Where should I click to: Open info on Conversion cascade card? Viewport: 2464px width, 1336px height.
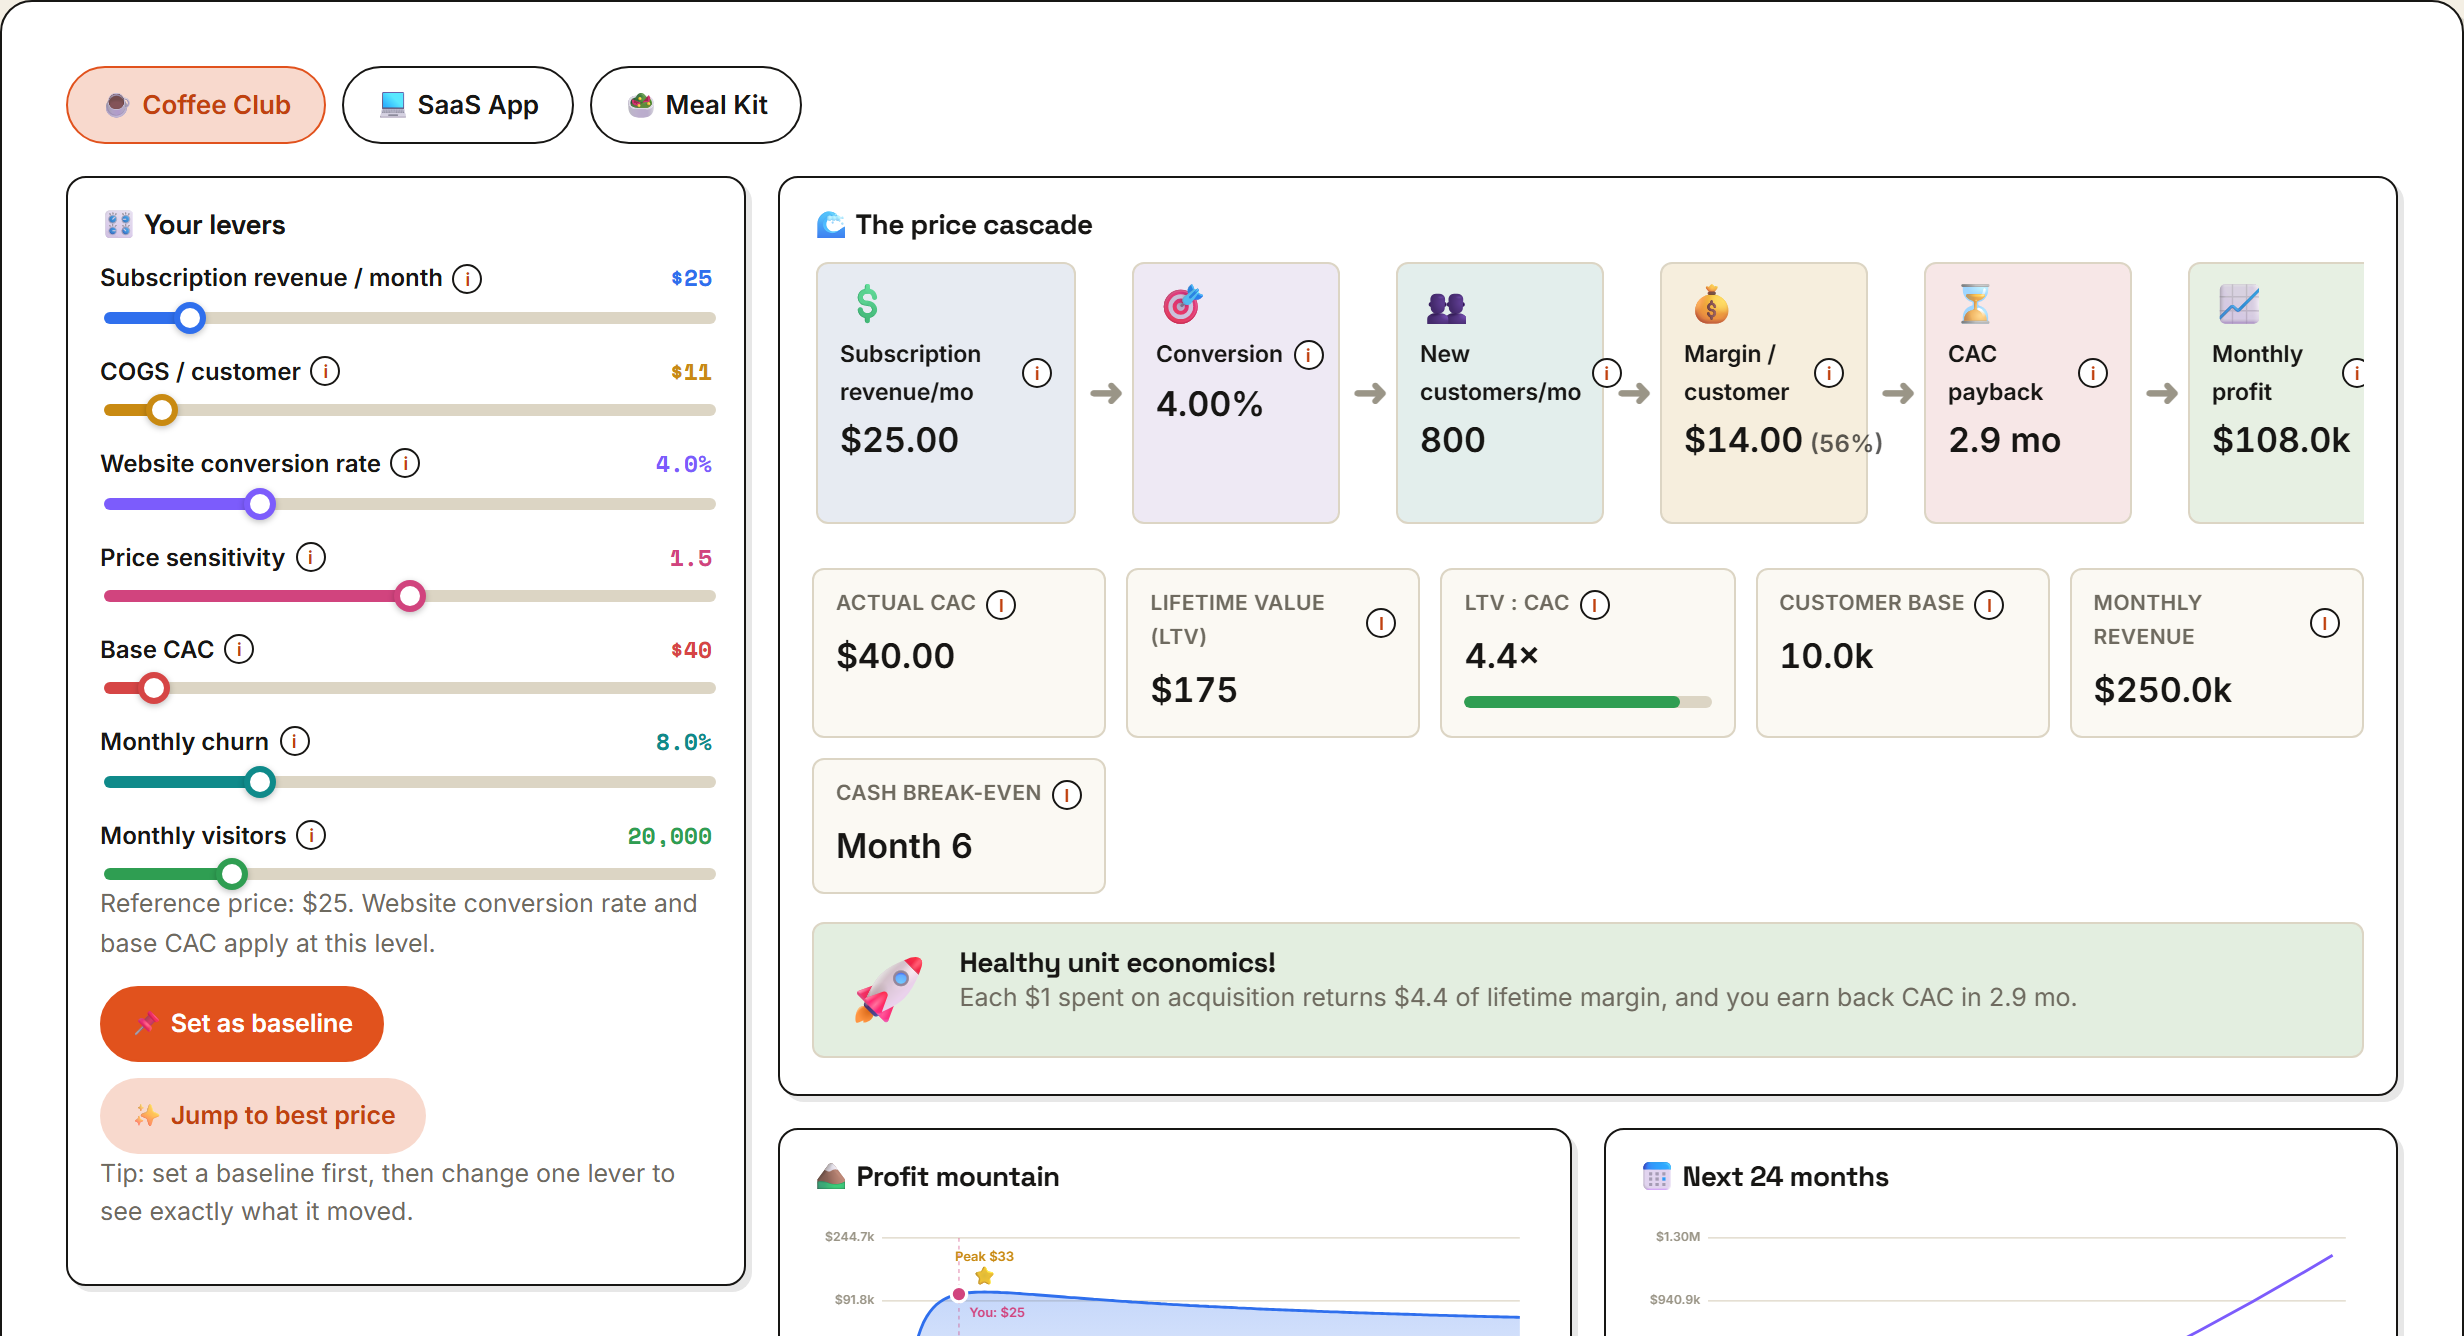[1309, 355]
